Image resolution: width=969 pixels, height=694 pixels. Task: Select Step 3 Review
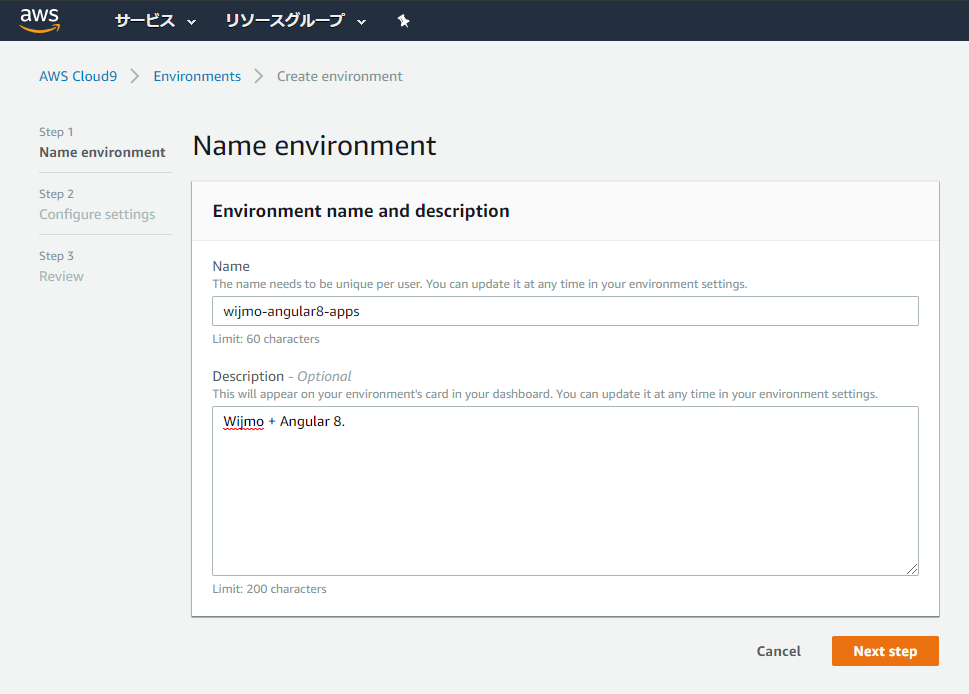pyautogui.click(x=61, y=266)
